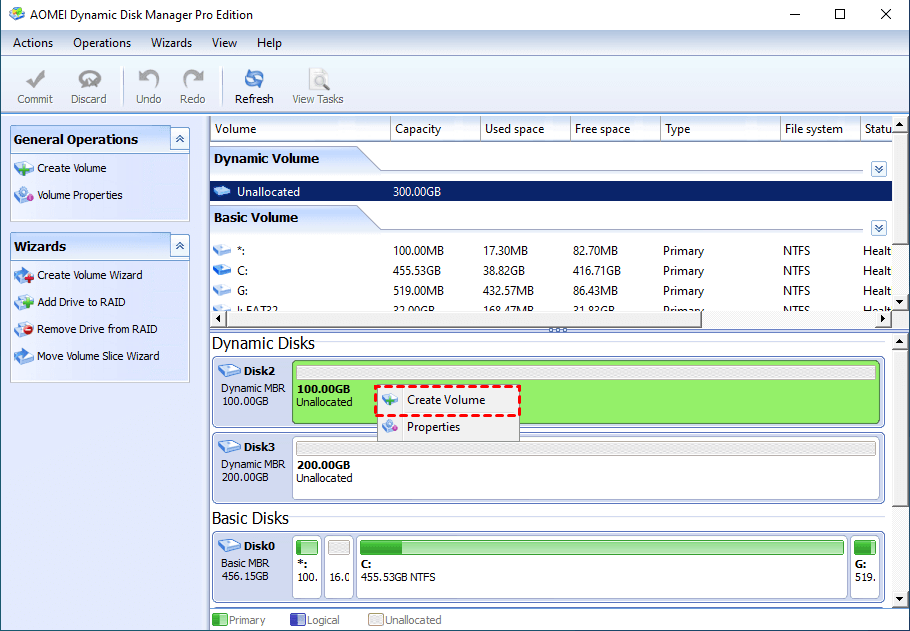Click the Disk0 drive icon
The image size is (910, 631).
pyautogui.click(x=229, y=545)
